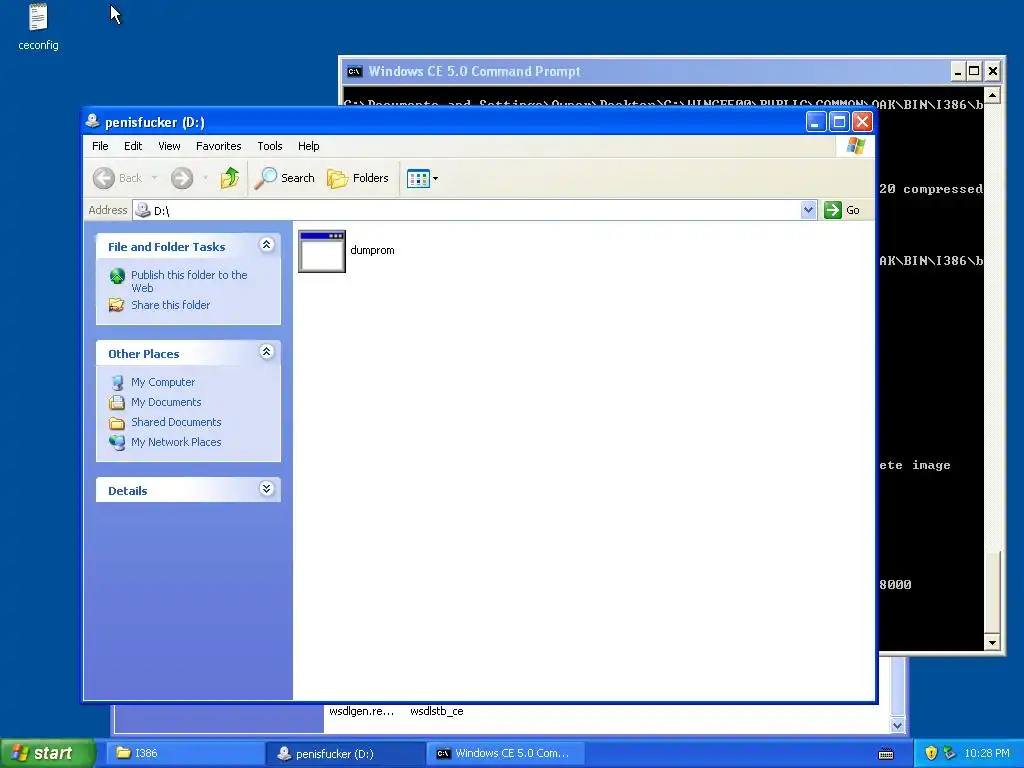The image size is (1024, 768).
Task: Click the Start button
Action: [46, 753]
